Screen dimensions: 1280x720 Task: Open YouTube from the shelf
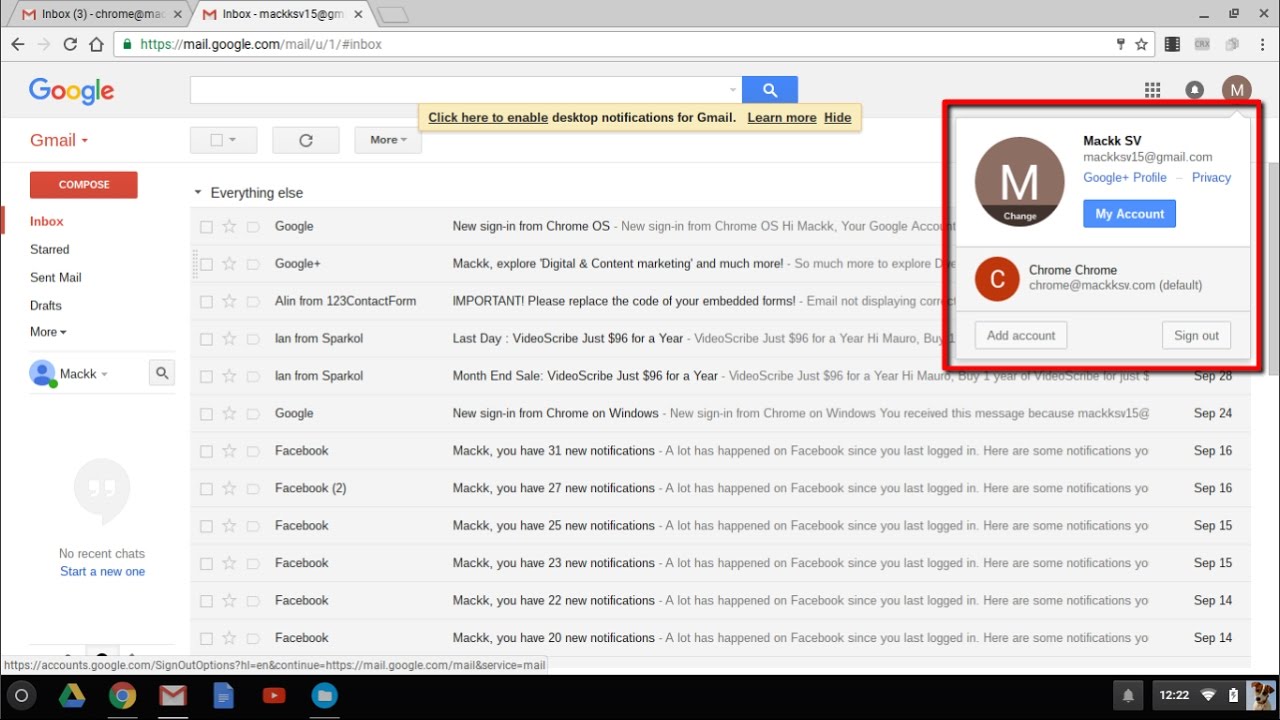click(x=274, y=695)
